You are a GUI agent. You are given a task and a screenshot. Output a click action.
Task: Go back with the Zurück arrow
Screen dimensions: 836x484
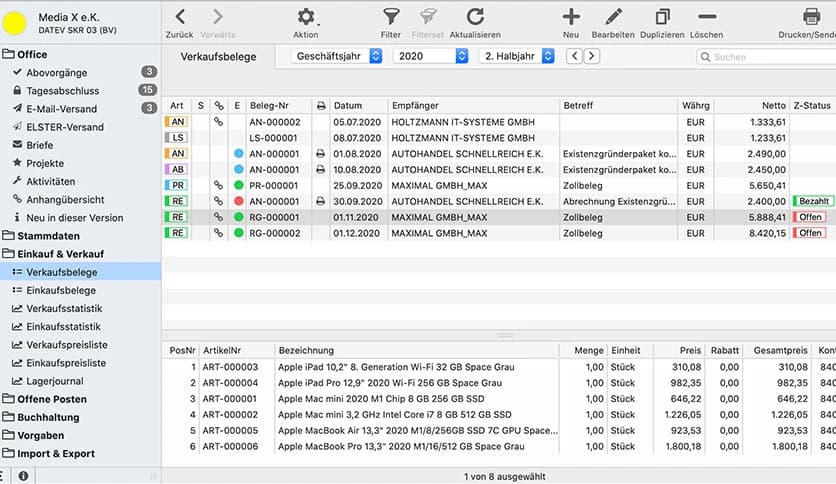coord(180,23)
